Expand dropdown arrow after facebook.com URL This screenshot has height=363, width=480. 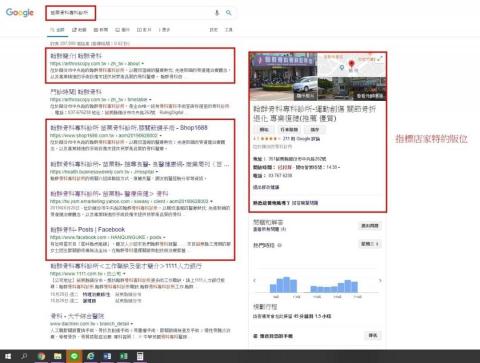tap(165, 237)
